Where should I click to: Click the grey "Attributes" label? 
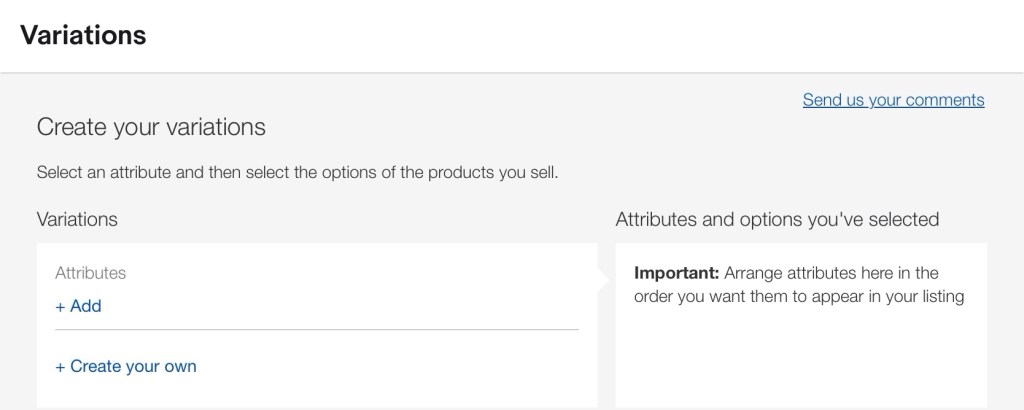(x=91, y=272)
